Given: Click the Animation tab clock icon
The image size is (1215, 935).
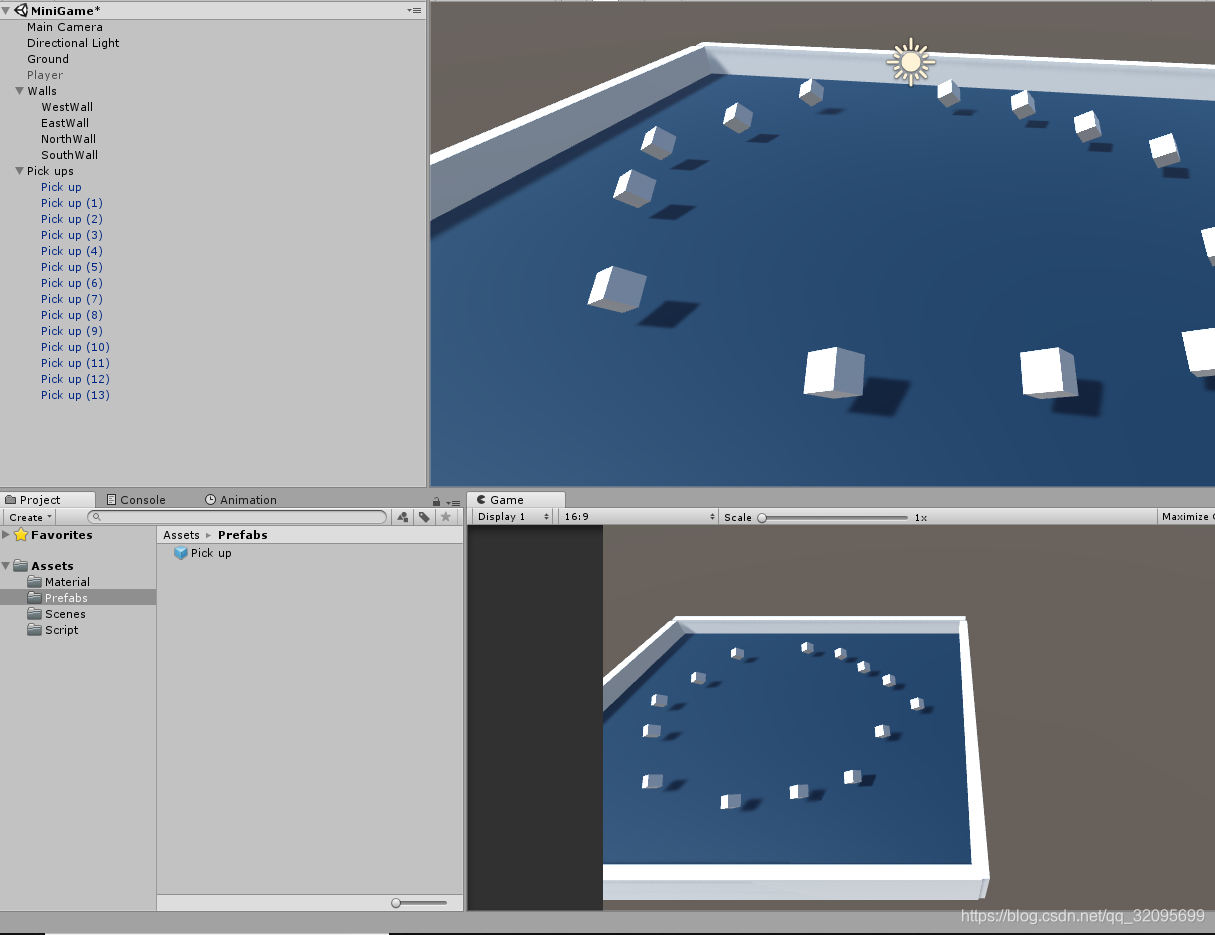Looking at the screenshot, I should (211, 500).
